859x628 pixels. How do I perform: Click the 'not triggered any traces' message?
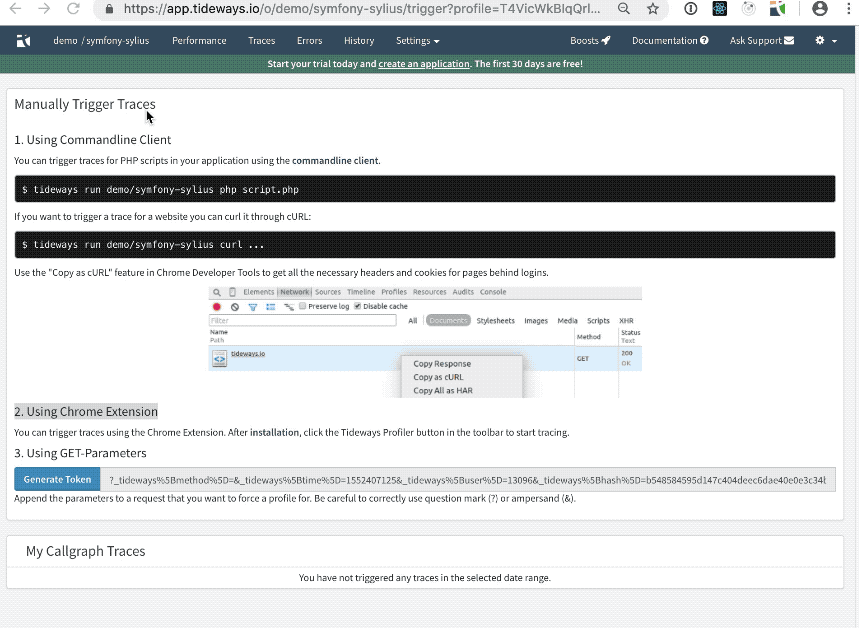425,578
